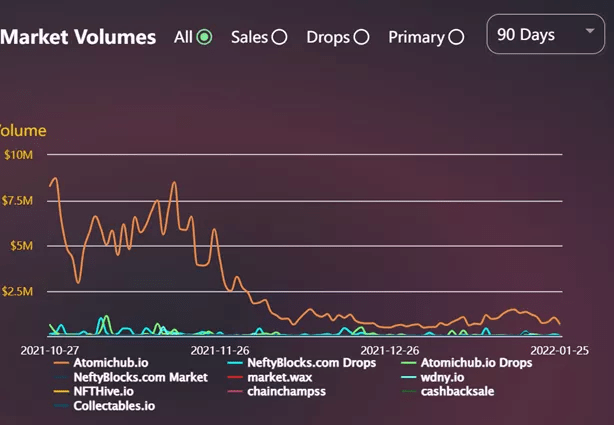This screenshot has width=614, height=425.
Task: Click the chainchampss legend entry
Action: (x=286, y=391)
